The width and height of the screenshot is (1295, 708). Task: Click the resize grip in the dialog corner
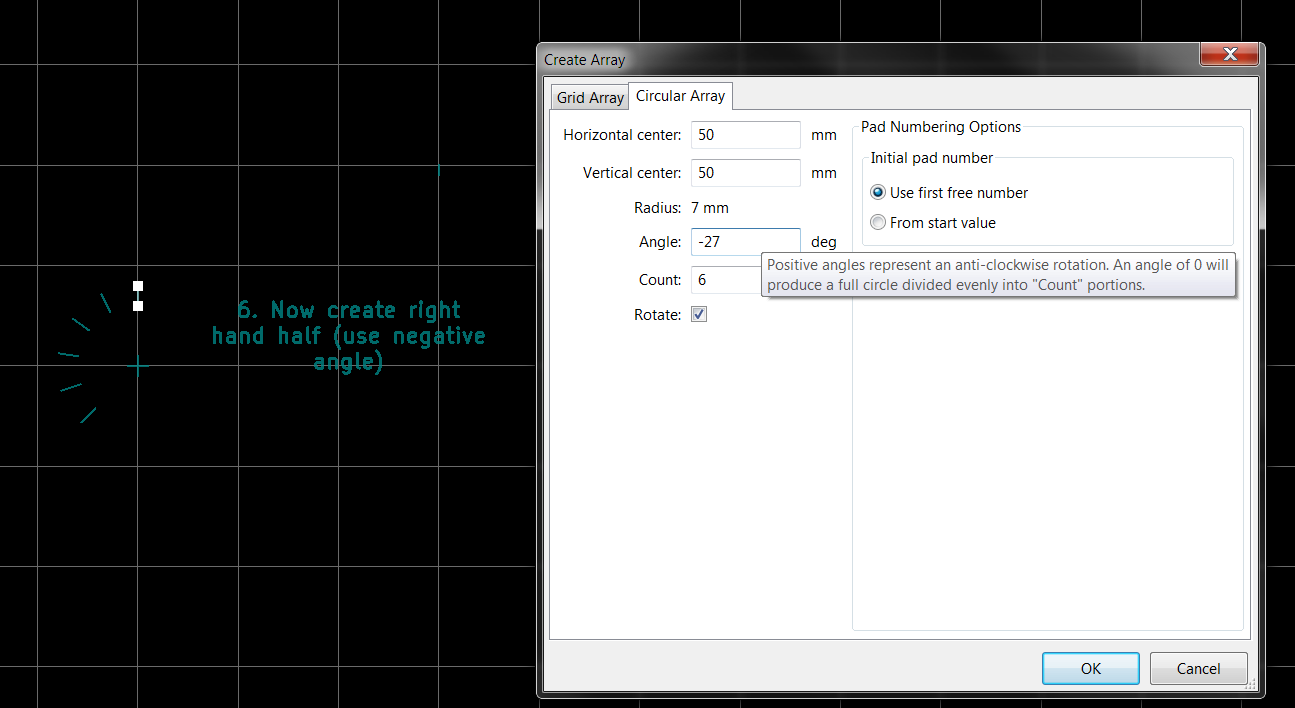(x=1251, y=684)
